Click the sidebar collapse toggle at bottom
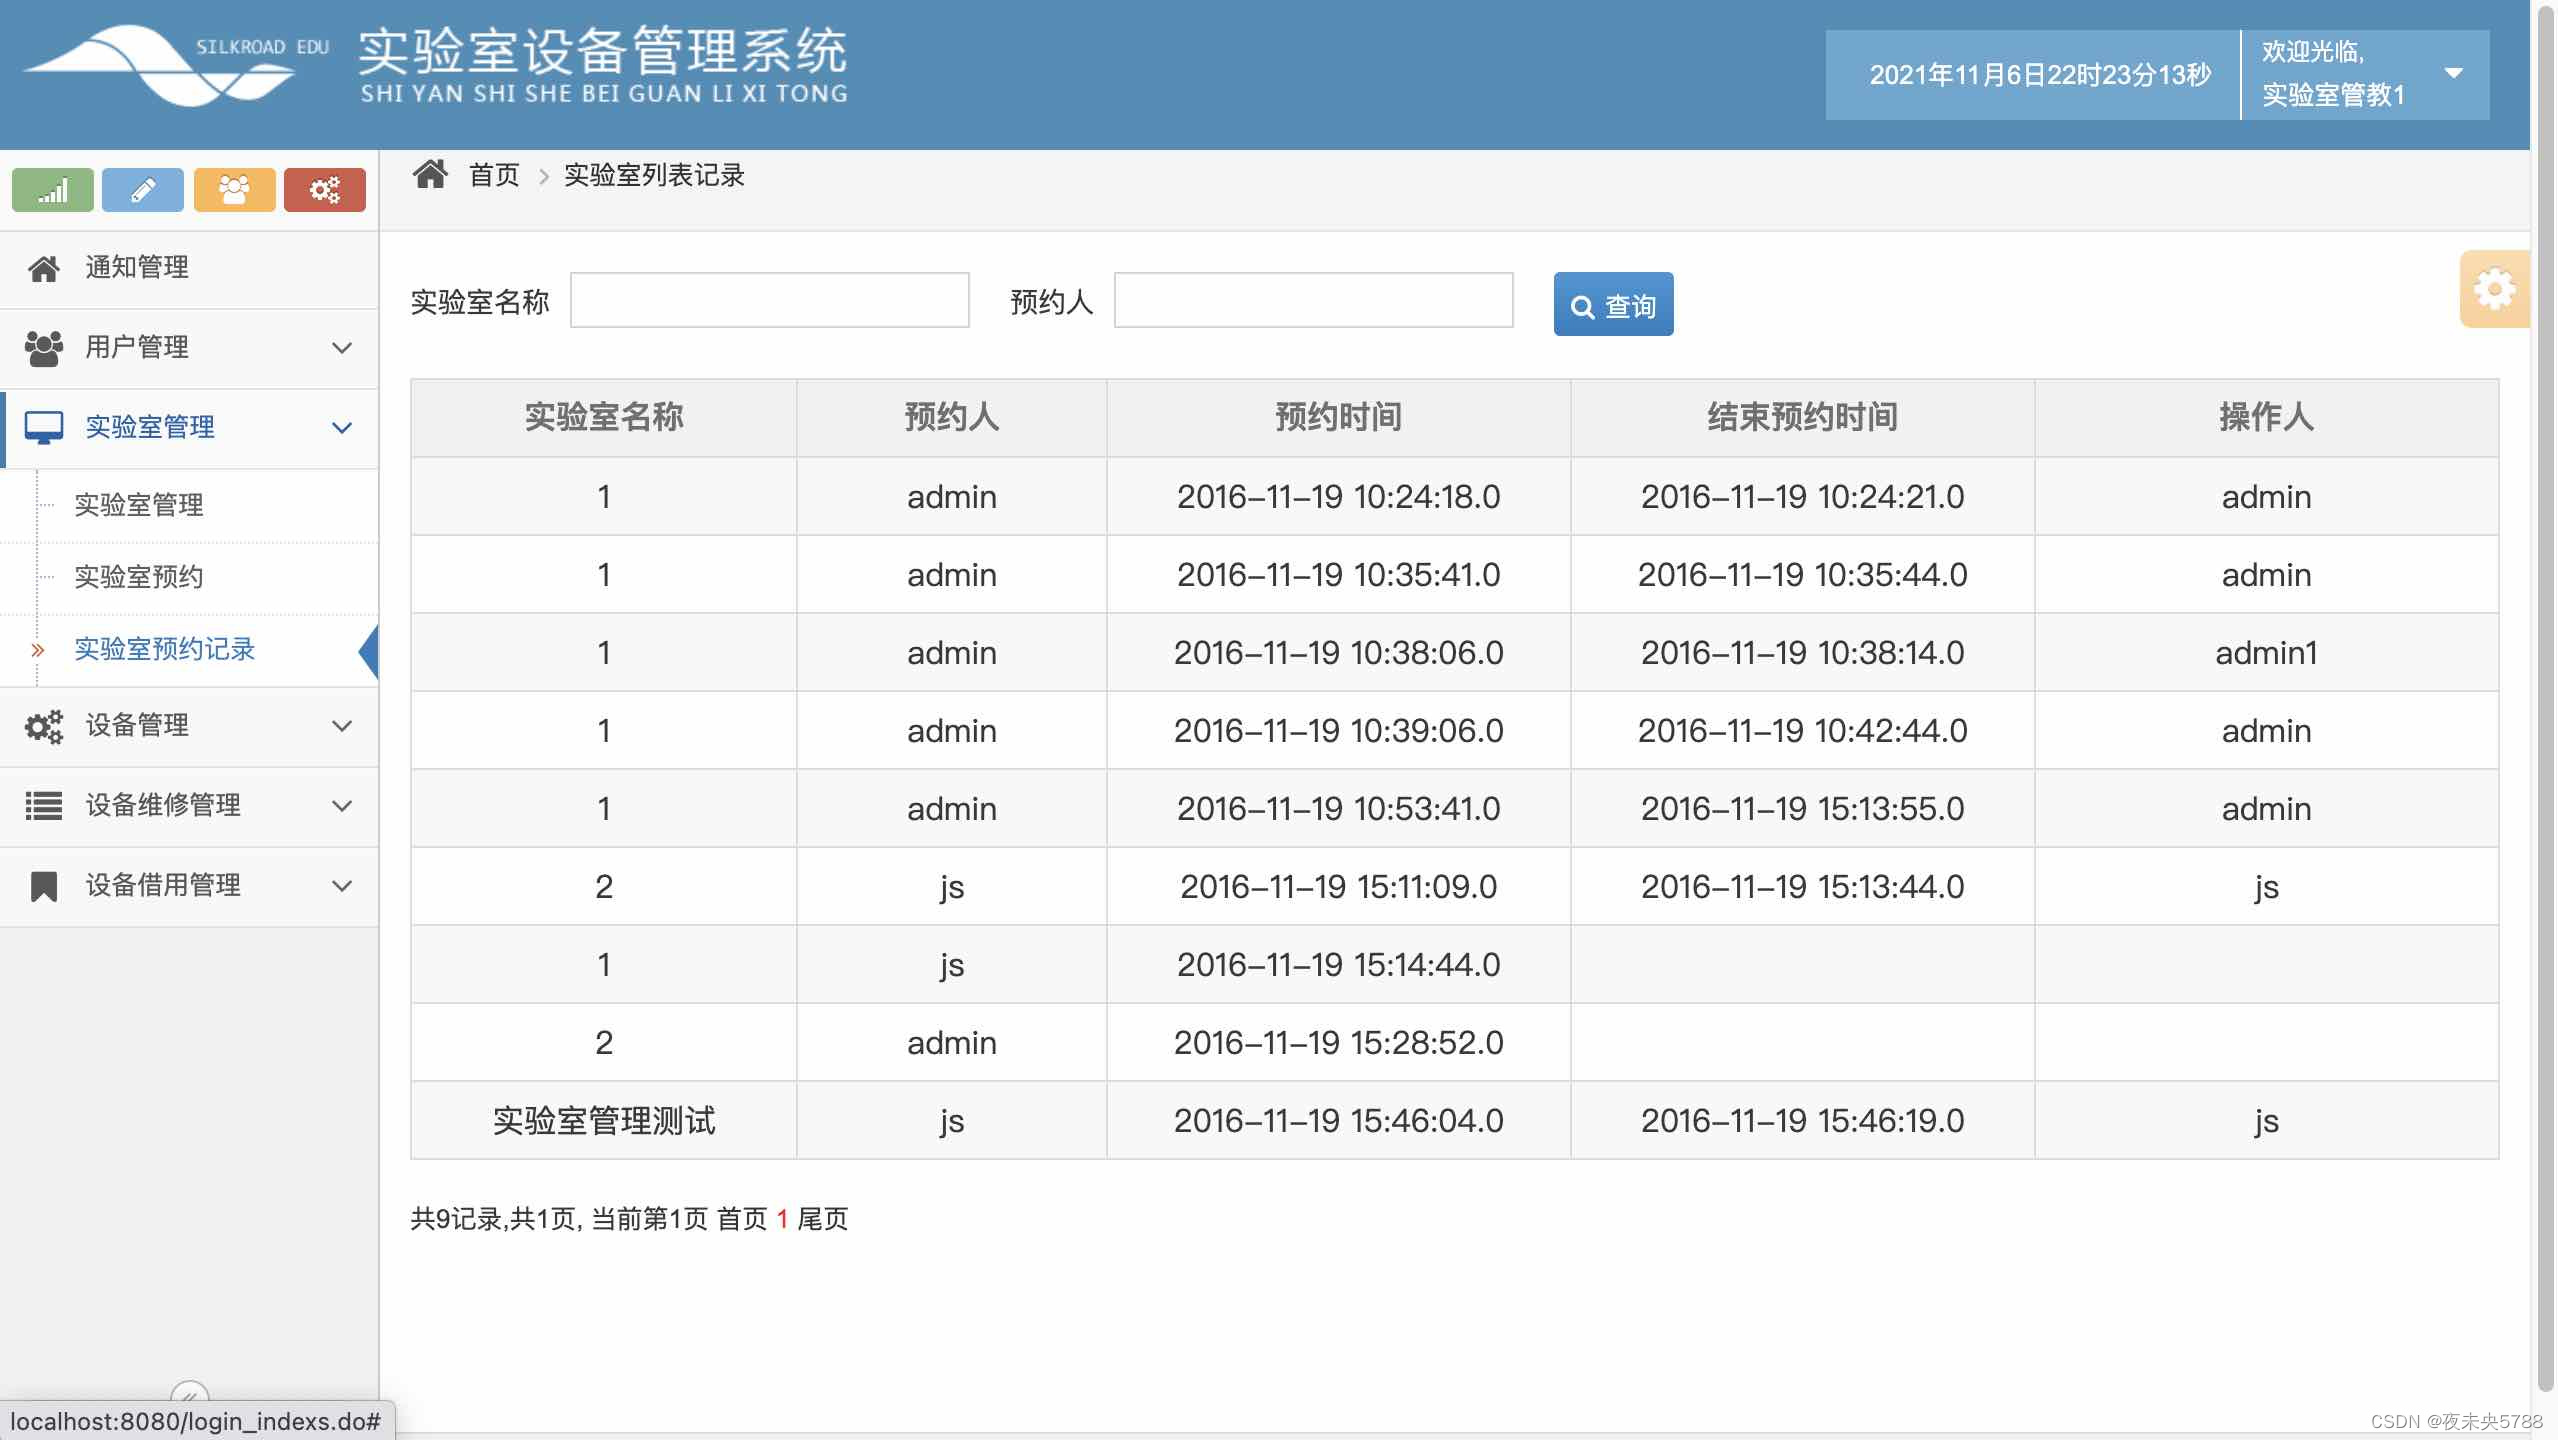Viewport: 2558px width, 1440px height. point(189,1393)
